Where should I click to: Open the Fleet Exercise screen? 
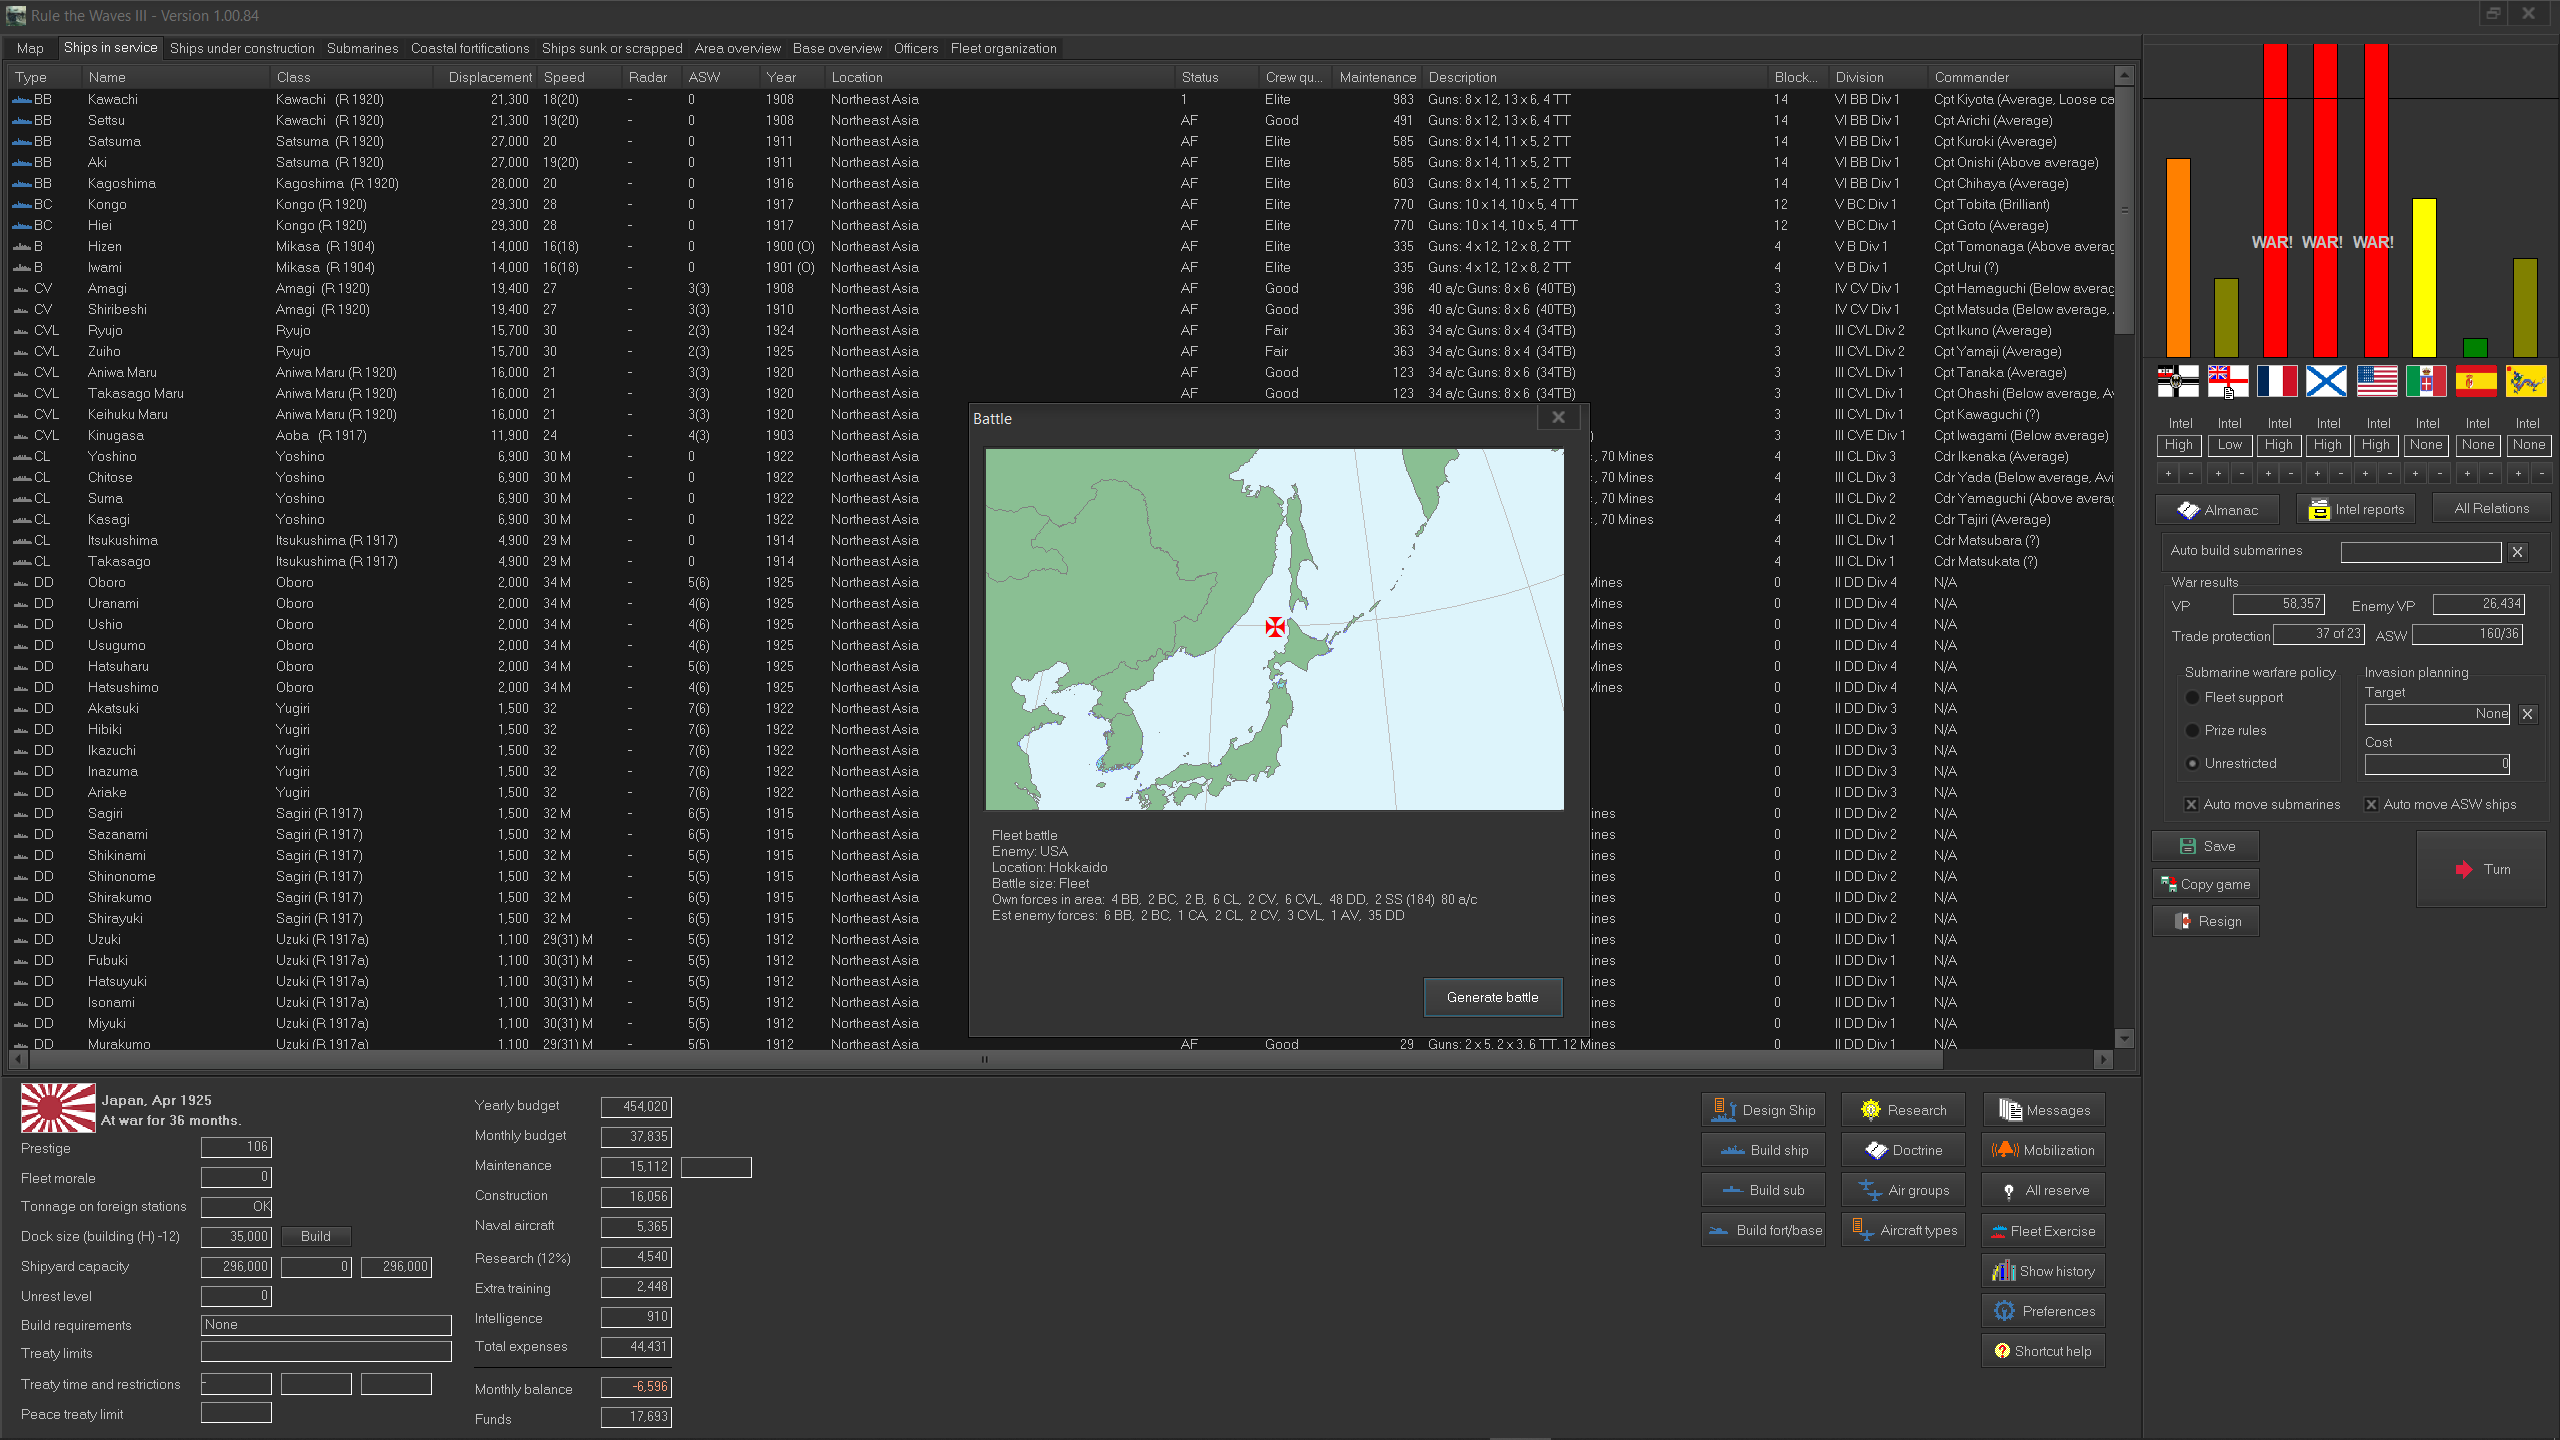pos(2043,1231)
